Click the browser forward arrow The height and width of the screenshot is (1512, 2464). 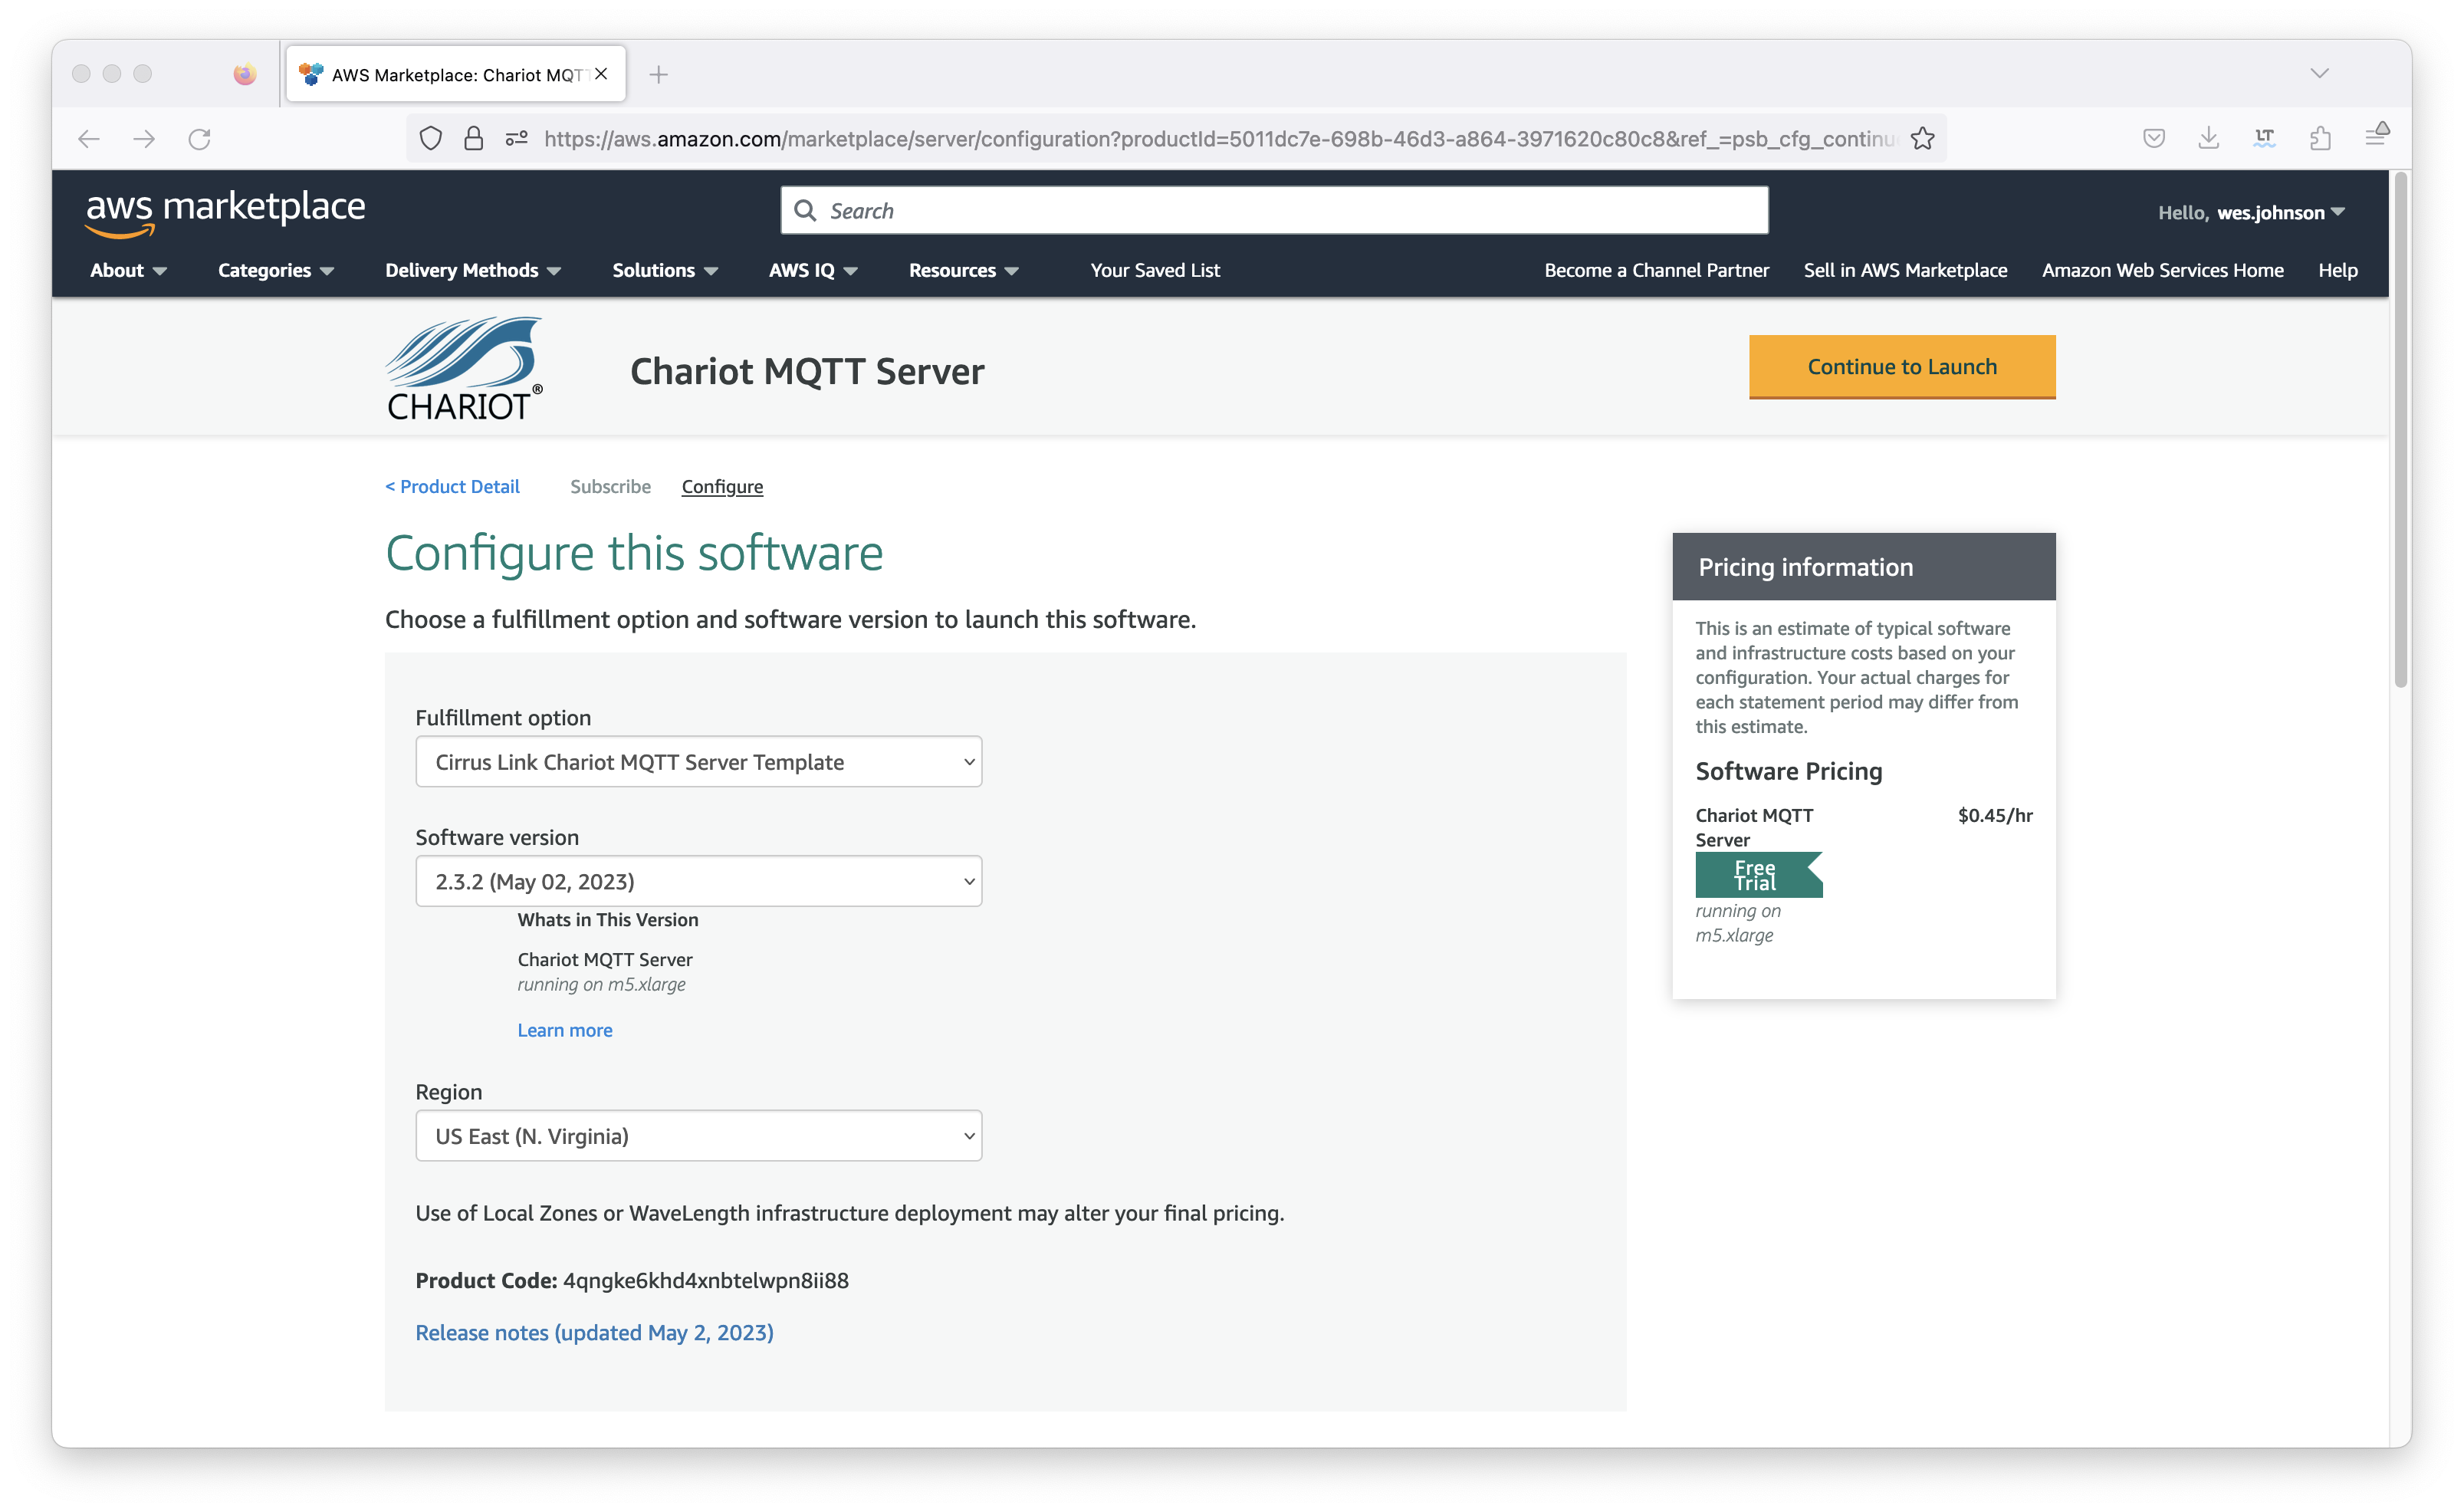[144, 139]
